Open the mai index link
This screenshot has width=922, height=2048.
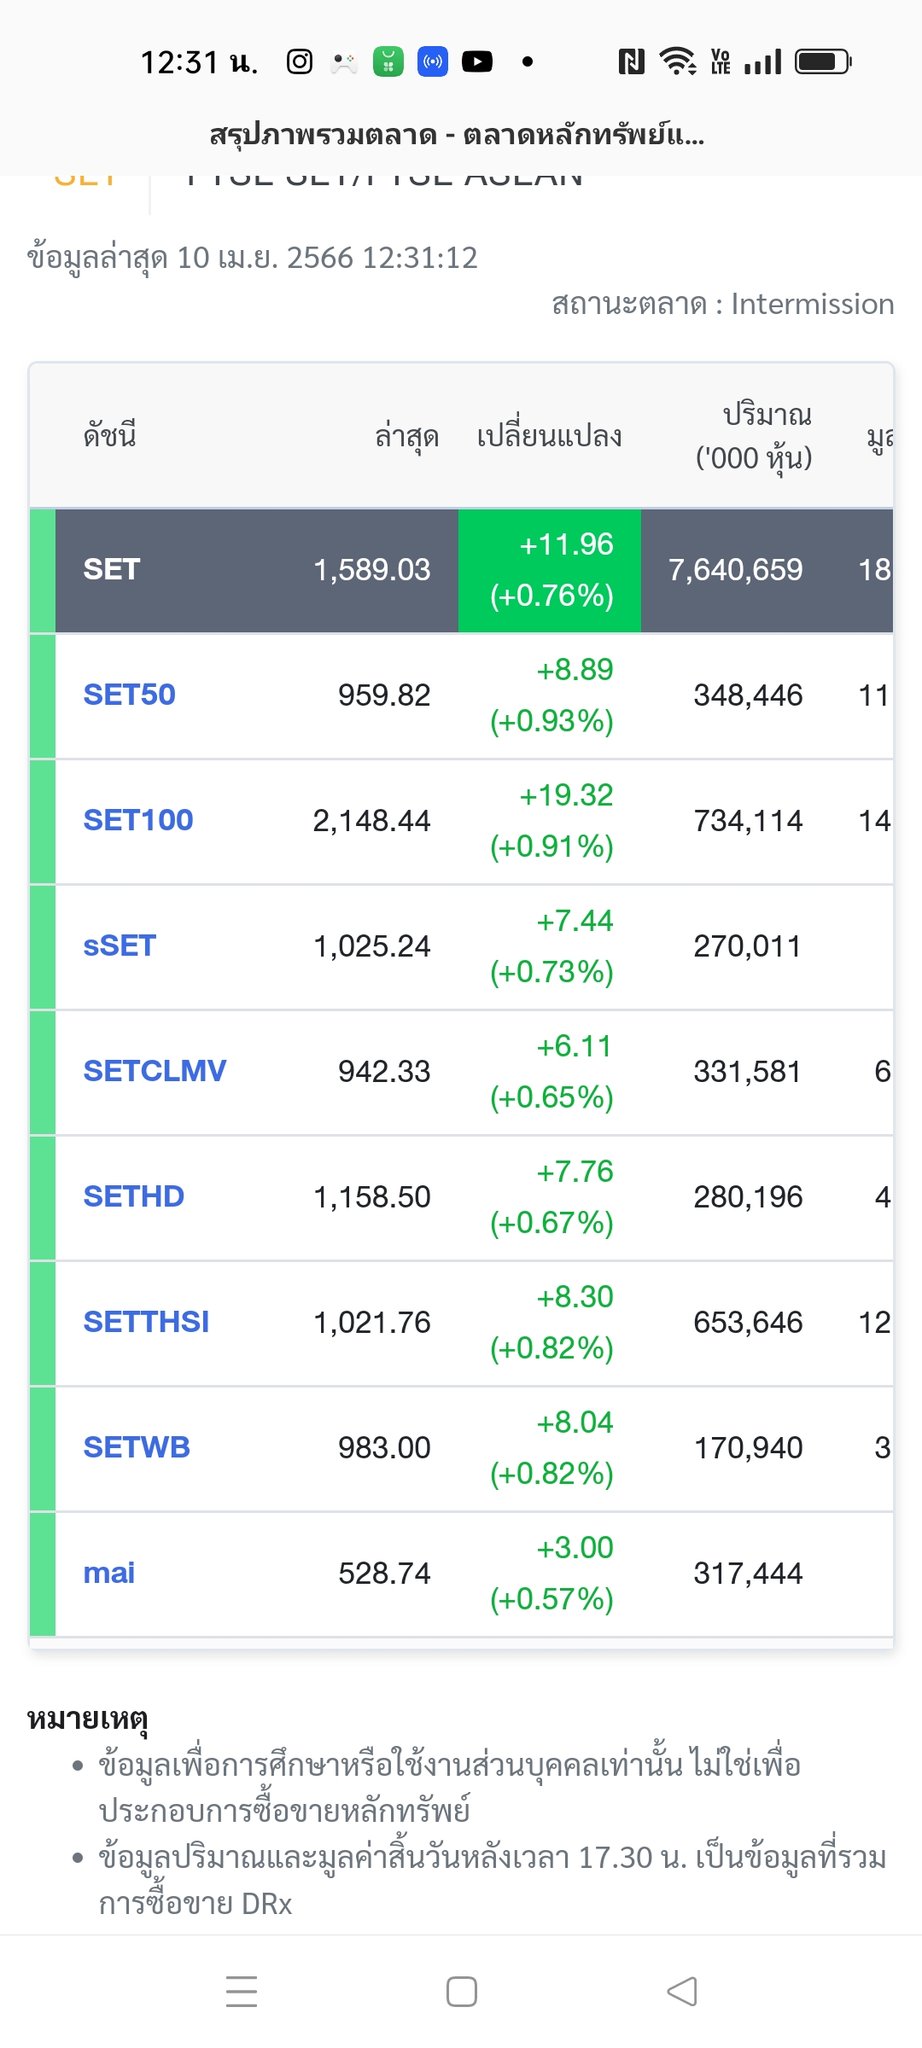[x=108, y=1573]
